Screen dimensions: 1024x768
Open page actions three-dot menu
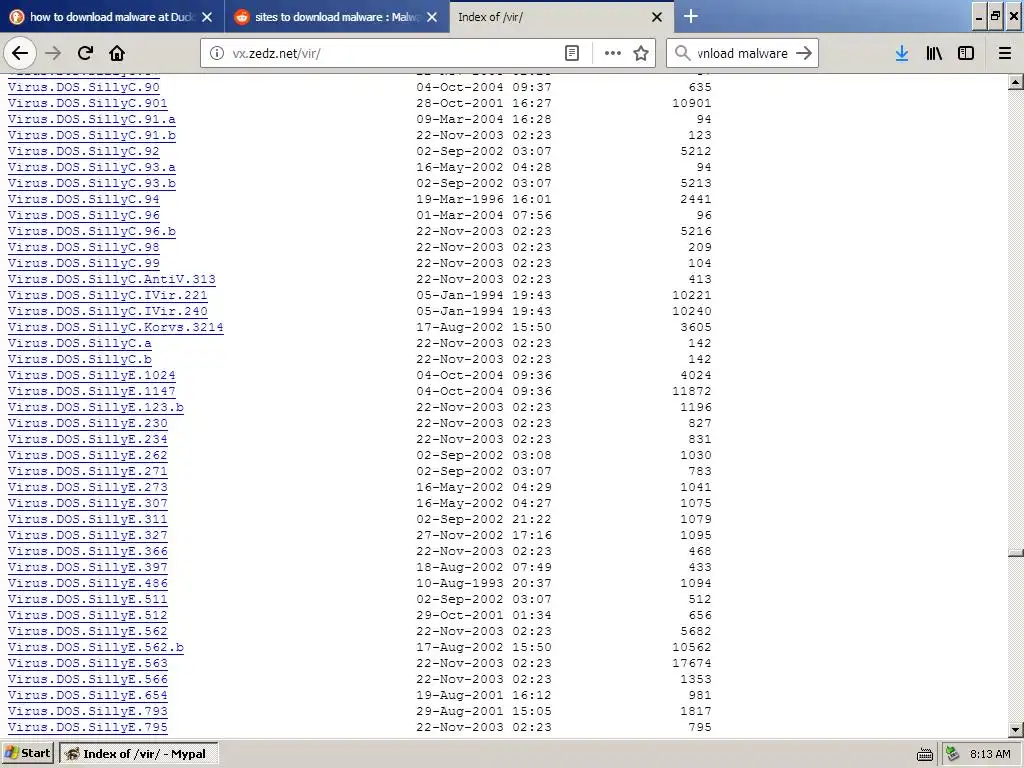pos(613,53)
